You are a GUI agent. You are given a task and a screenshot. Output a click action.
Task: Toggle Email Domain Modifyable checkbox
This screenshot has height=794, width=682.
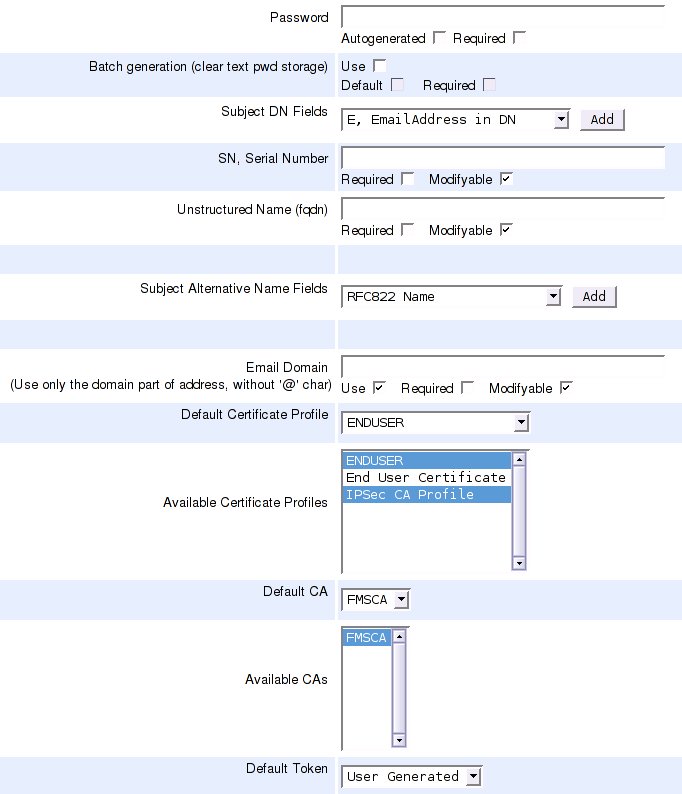pyautogui.click(x=566, y=387)
